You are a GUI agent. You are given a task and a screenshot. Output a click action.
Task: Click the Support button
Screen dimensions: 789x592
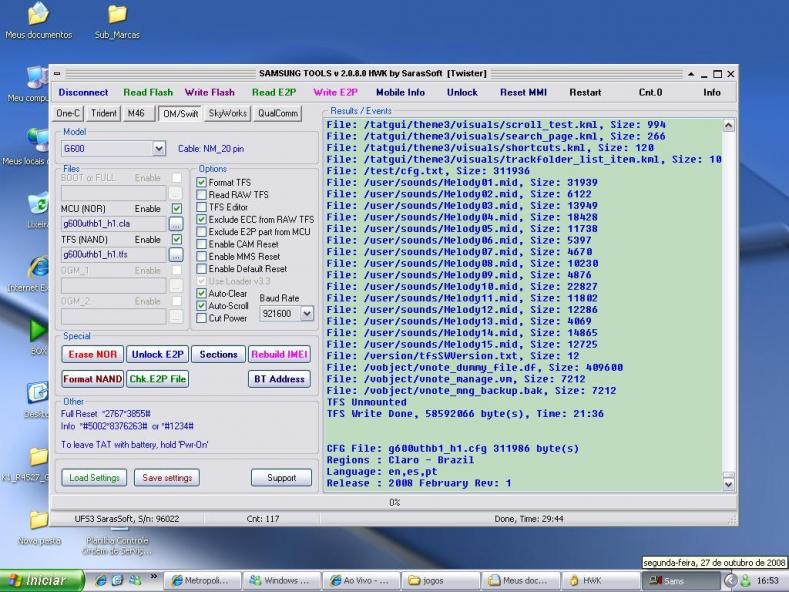[281, 478]
